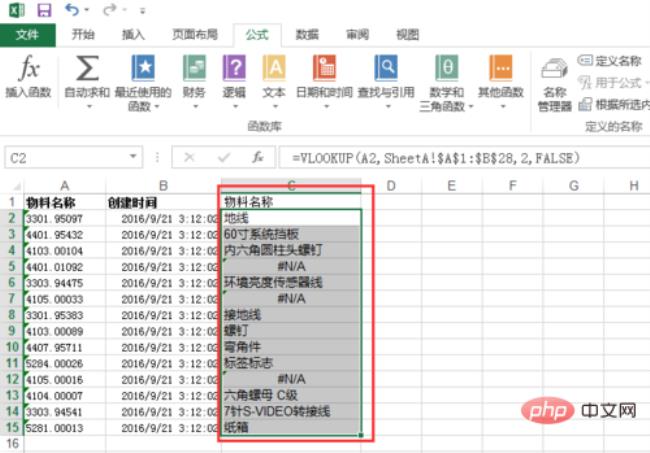
Task: Expand the Text (文本) dropdown arrow
Action: pos(275,107)
